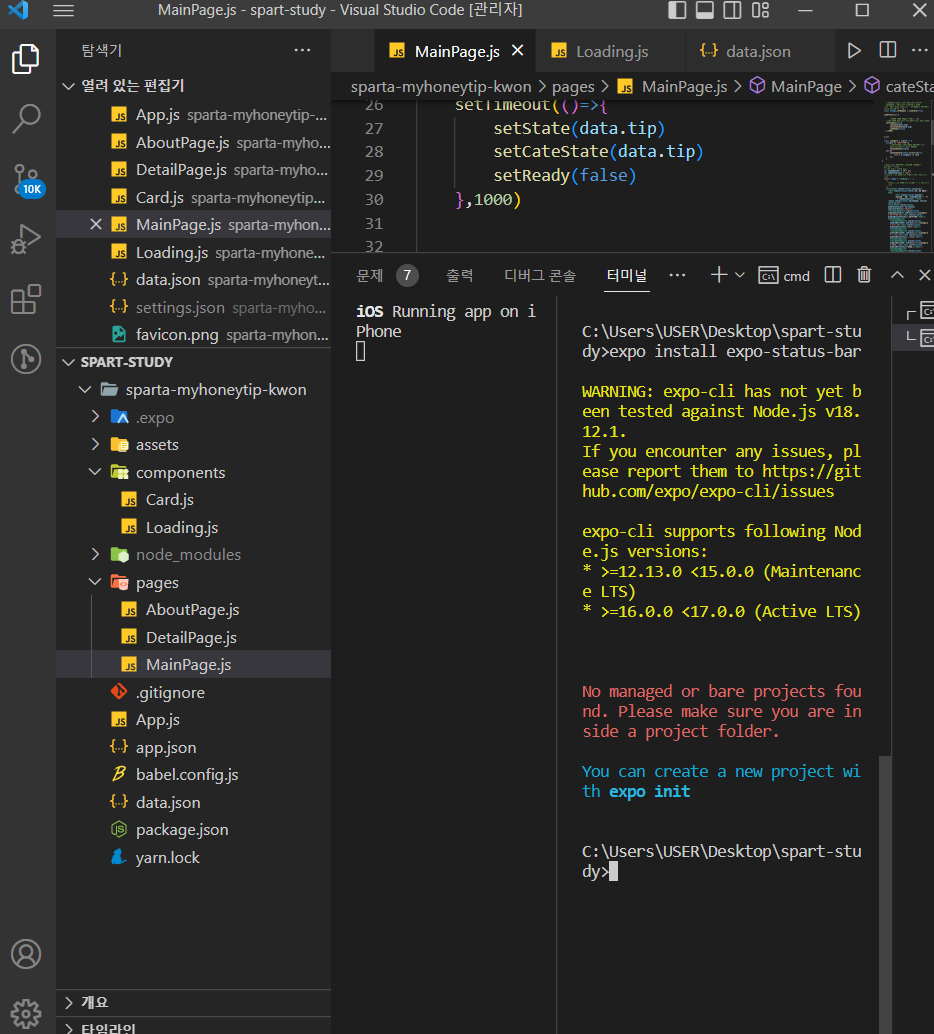Open favicon.png in open editors list

(x=193, y=335)
